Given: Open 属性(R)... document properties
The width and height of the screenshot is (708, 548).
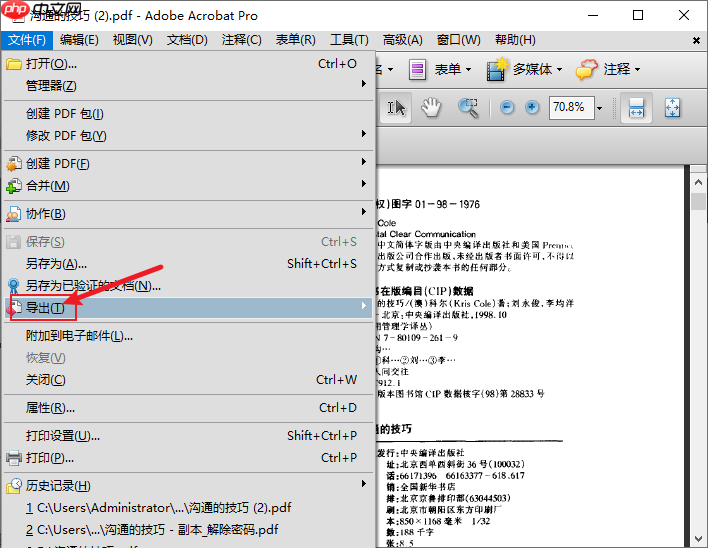Looking at the screenshot, I should (188, 408).
